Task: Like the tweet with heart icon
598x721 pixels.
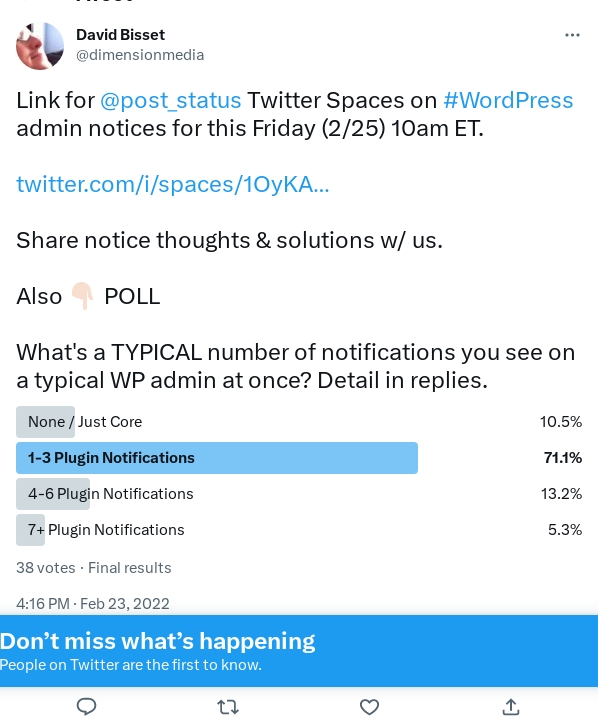Action: pyautogui.click(x=369, y=707)
